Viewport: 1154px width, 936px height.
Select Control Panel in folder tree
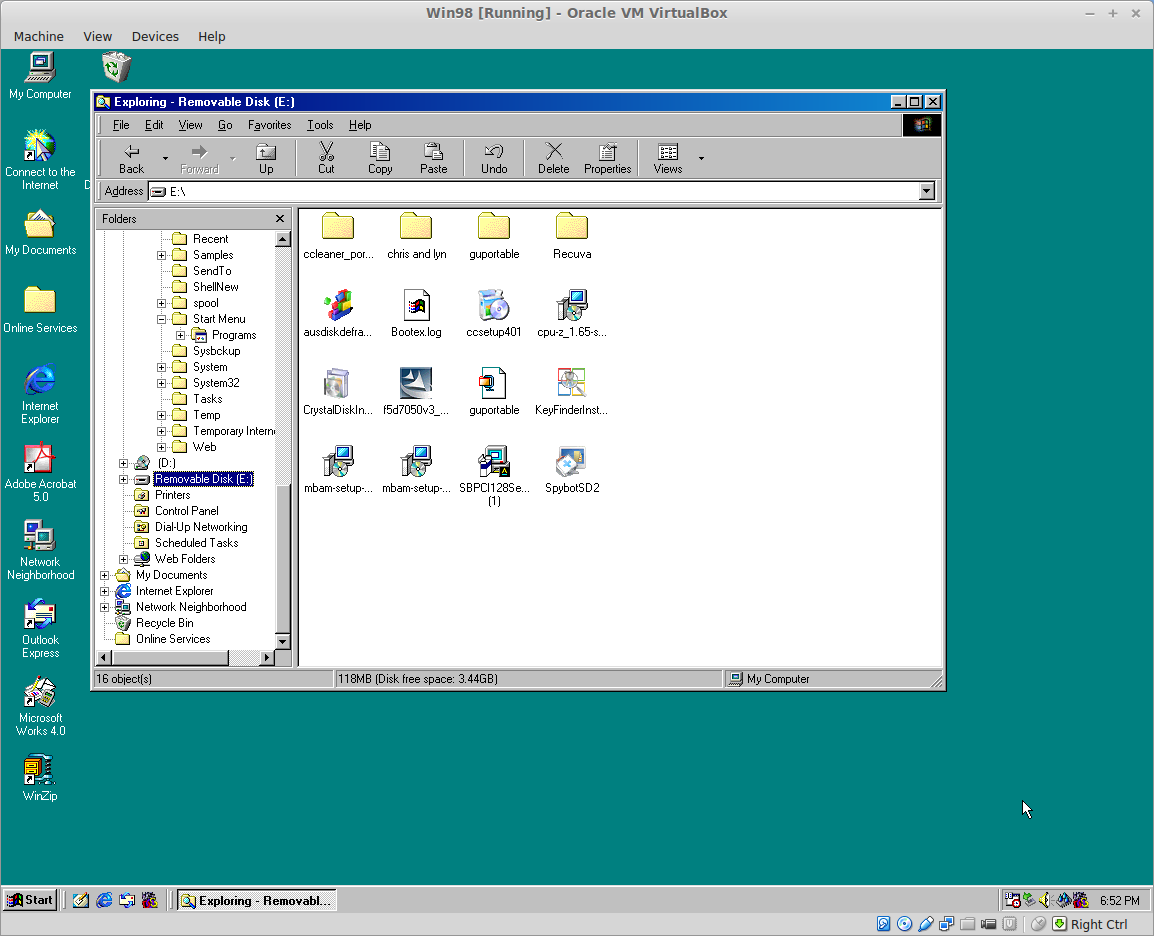pyautogui.click(x=186, y=511)
